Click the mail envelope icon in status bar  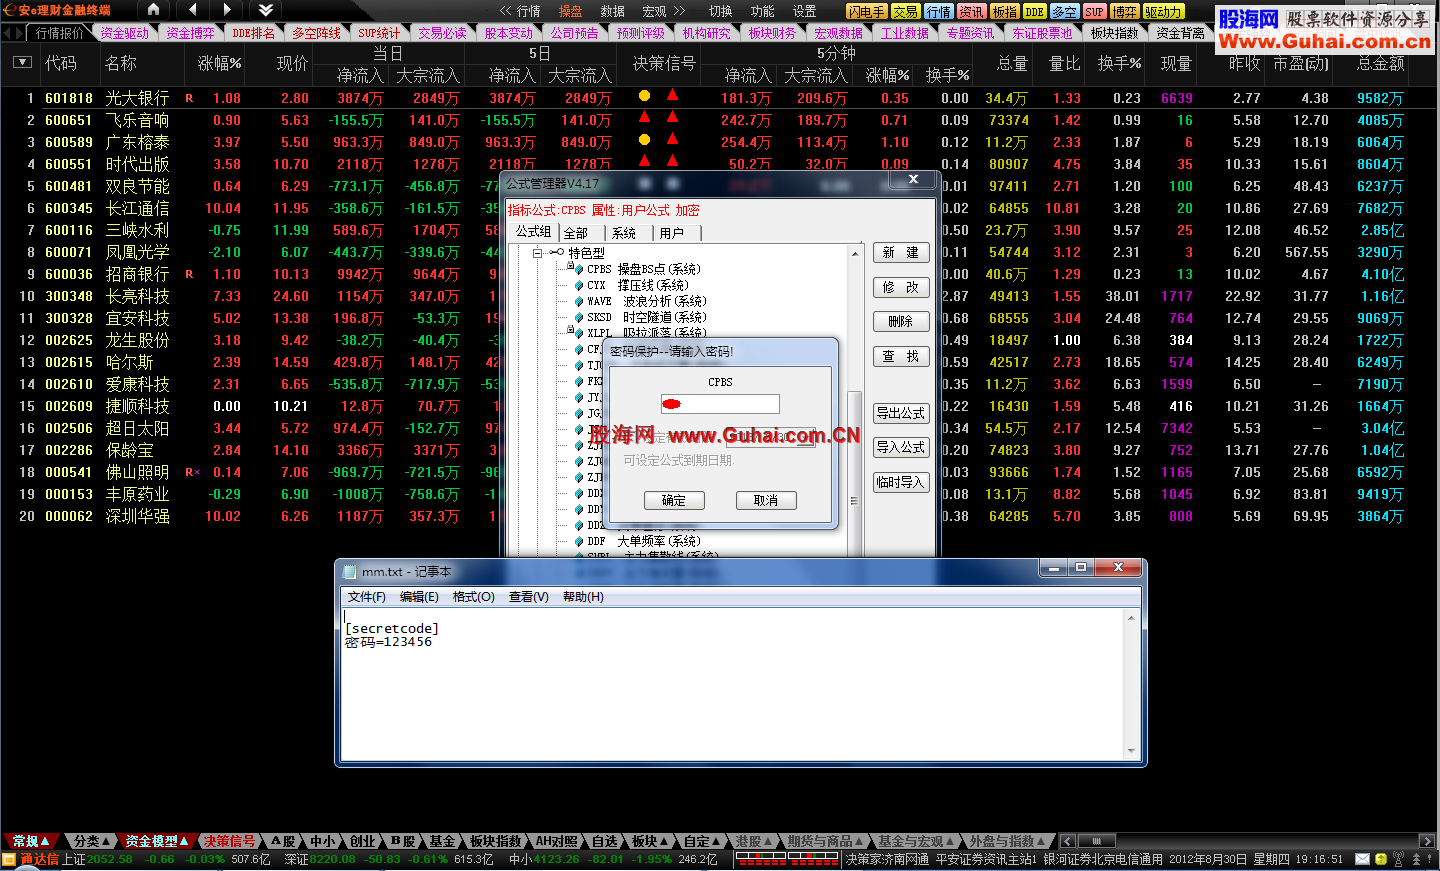(x=1362, y=859)
